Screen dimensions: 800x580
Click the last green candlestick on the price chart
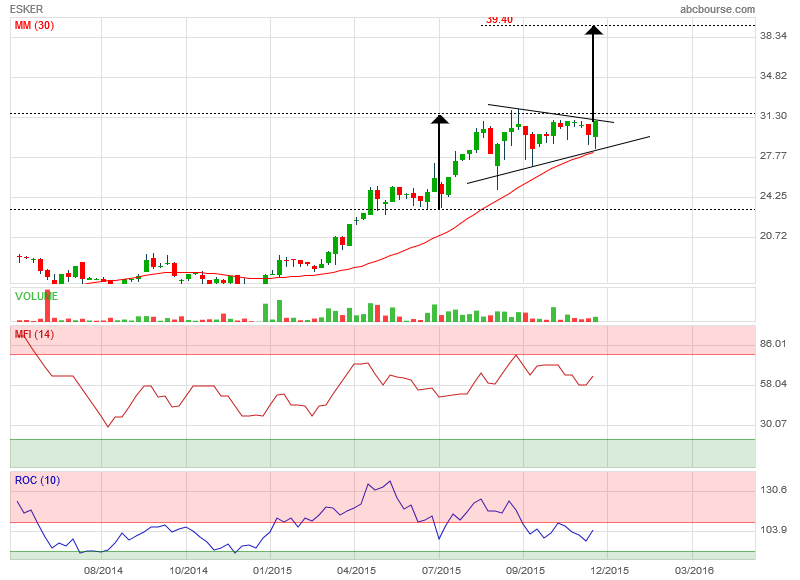[595, 129]
